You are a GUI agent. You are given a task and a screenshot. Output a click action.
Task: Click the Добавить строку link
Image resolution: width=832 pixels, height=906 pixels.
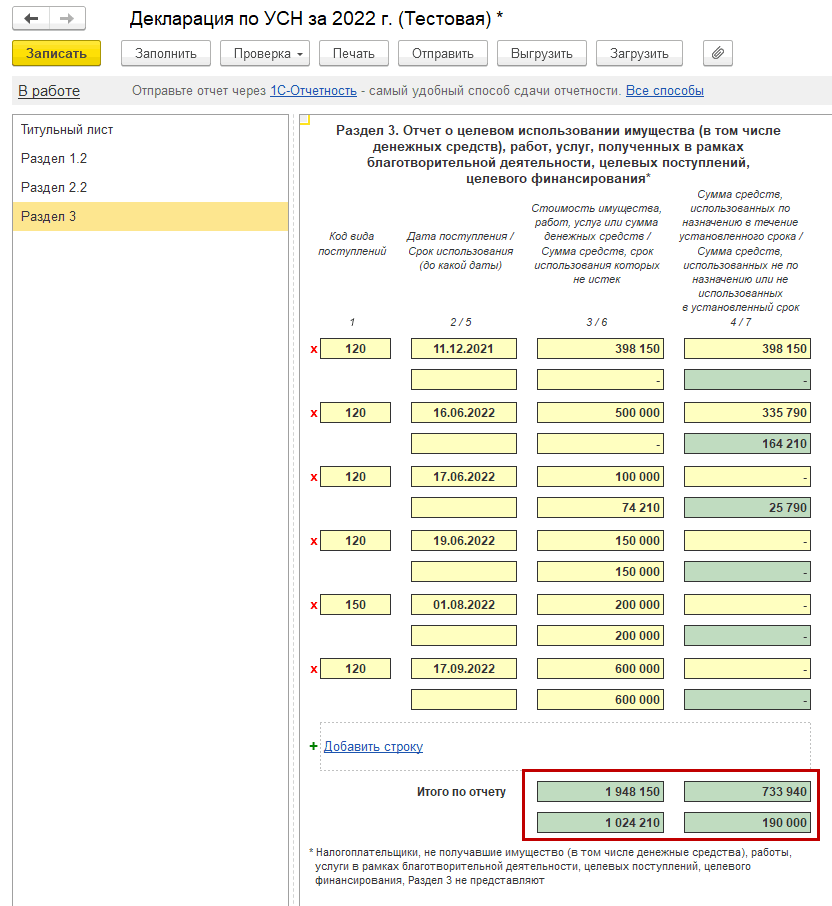pyautogui.click(x=373, y=746)
